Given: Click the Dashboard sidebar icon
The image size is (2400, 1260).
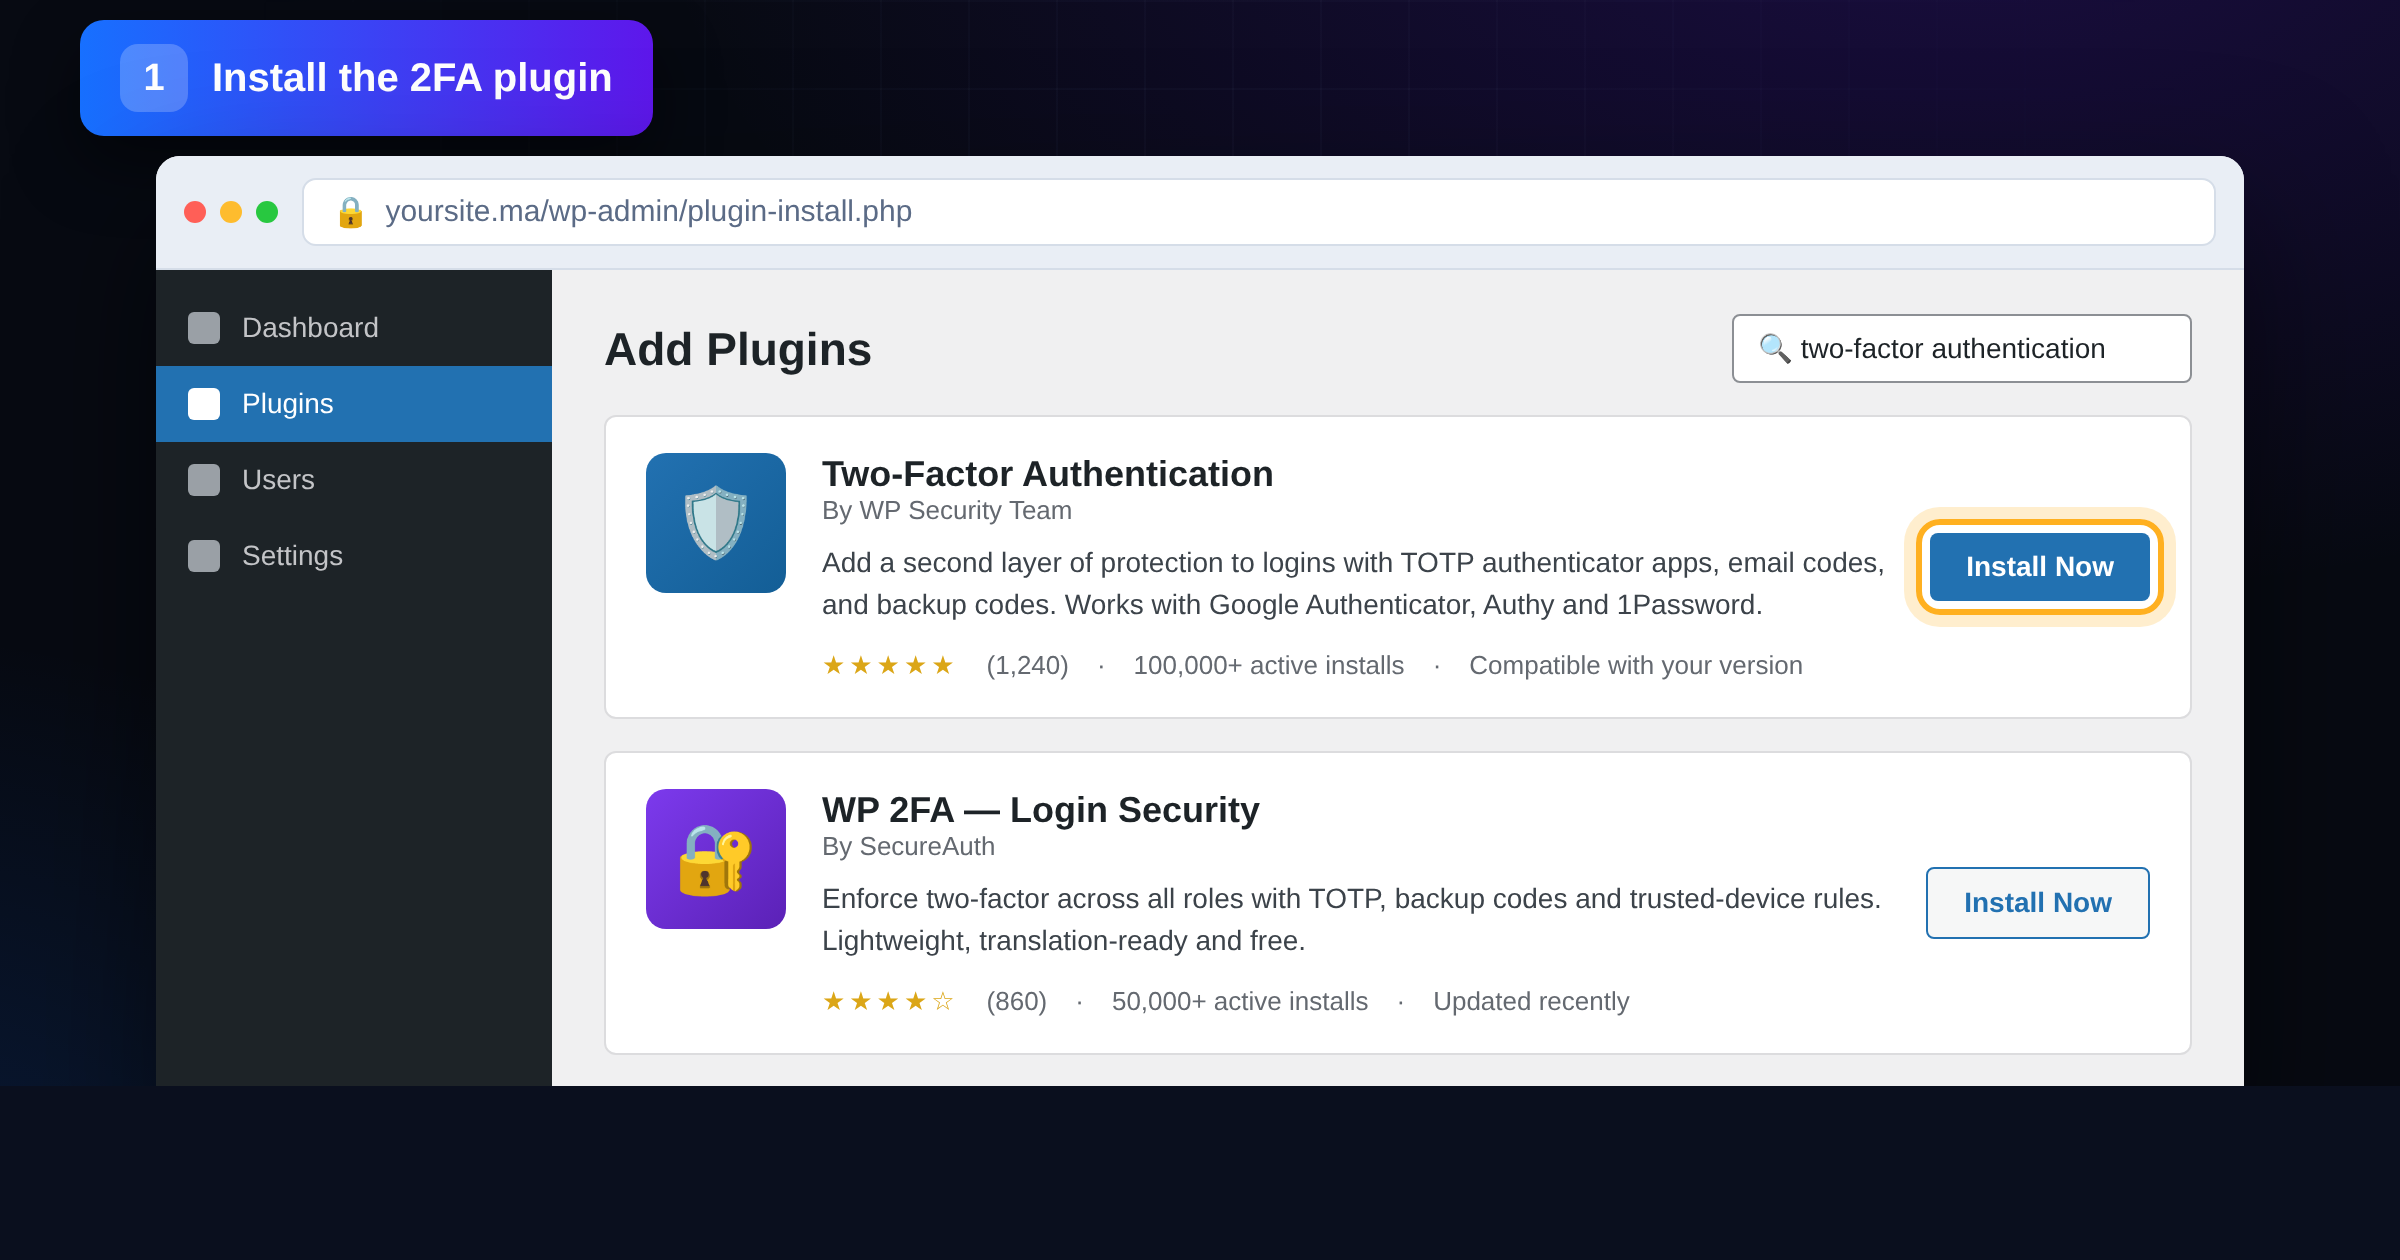Looking at the screenshot, I should [204, 328].
